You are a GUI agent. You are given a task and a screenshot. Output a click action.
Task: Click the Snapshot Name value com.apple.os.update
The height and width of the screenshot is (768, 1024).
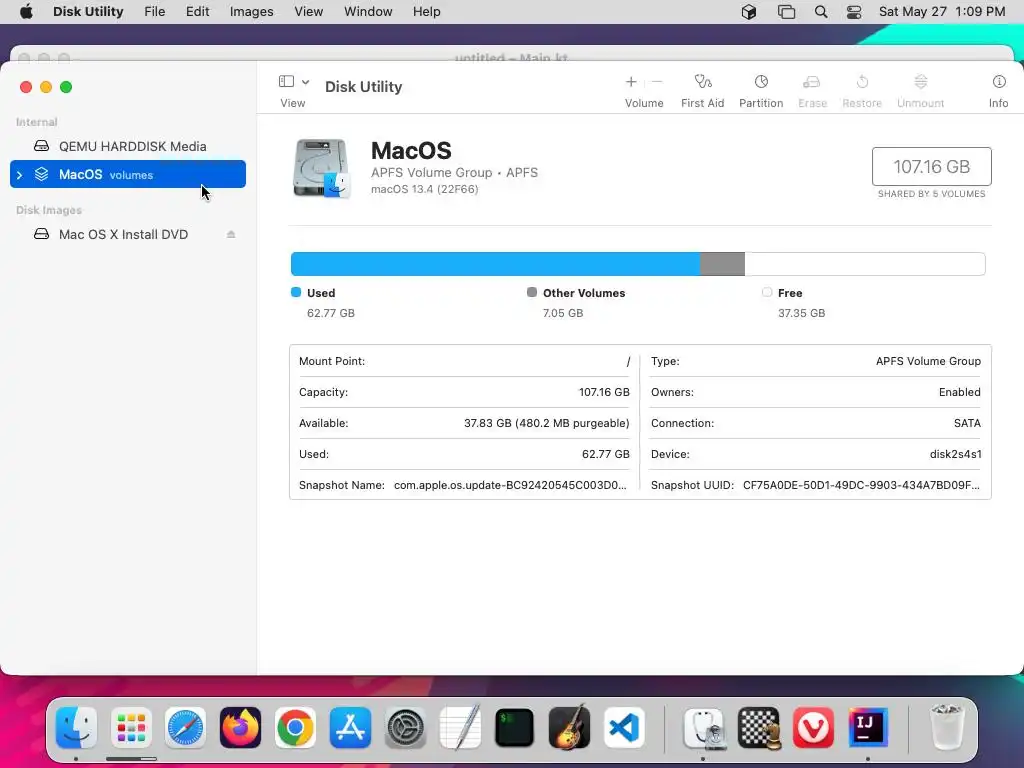click(510, 485)
